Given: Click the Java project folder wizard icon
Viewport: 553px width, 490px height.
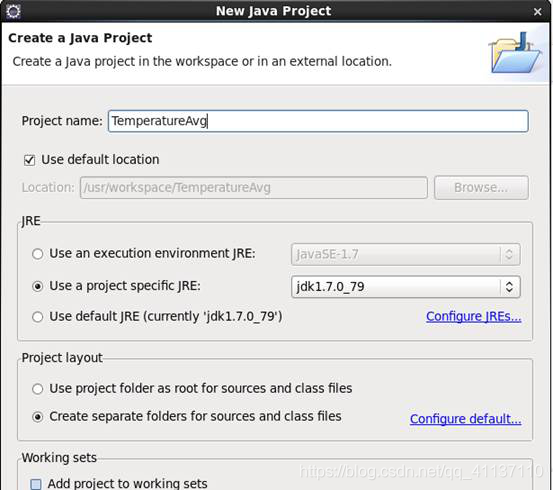Looking at the screenshot, I should (516, 53).
